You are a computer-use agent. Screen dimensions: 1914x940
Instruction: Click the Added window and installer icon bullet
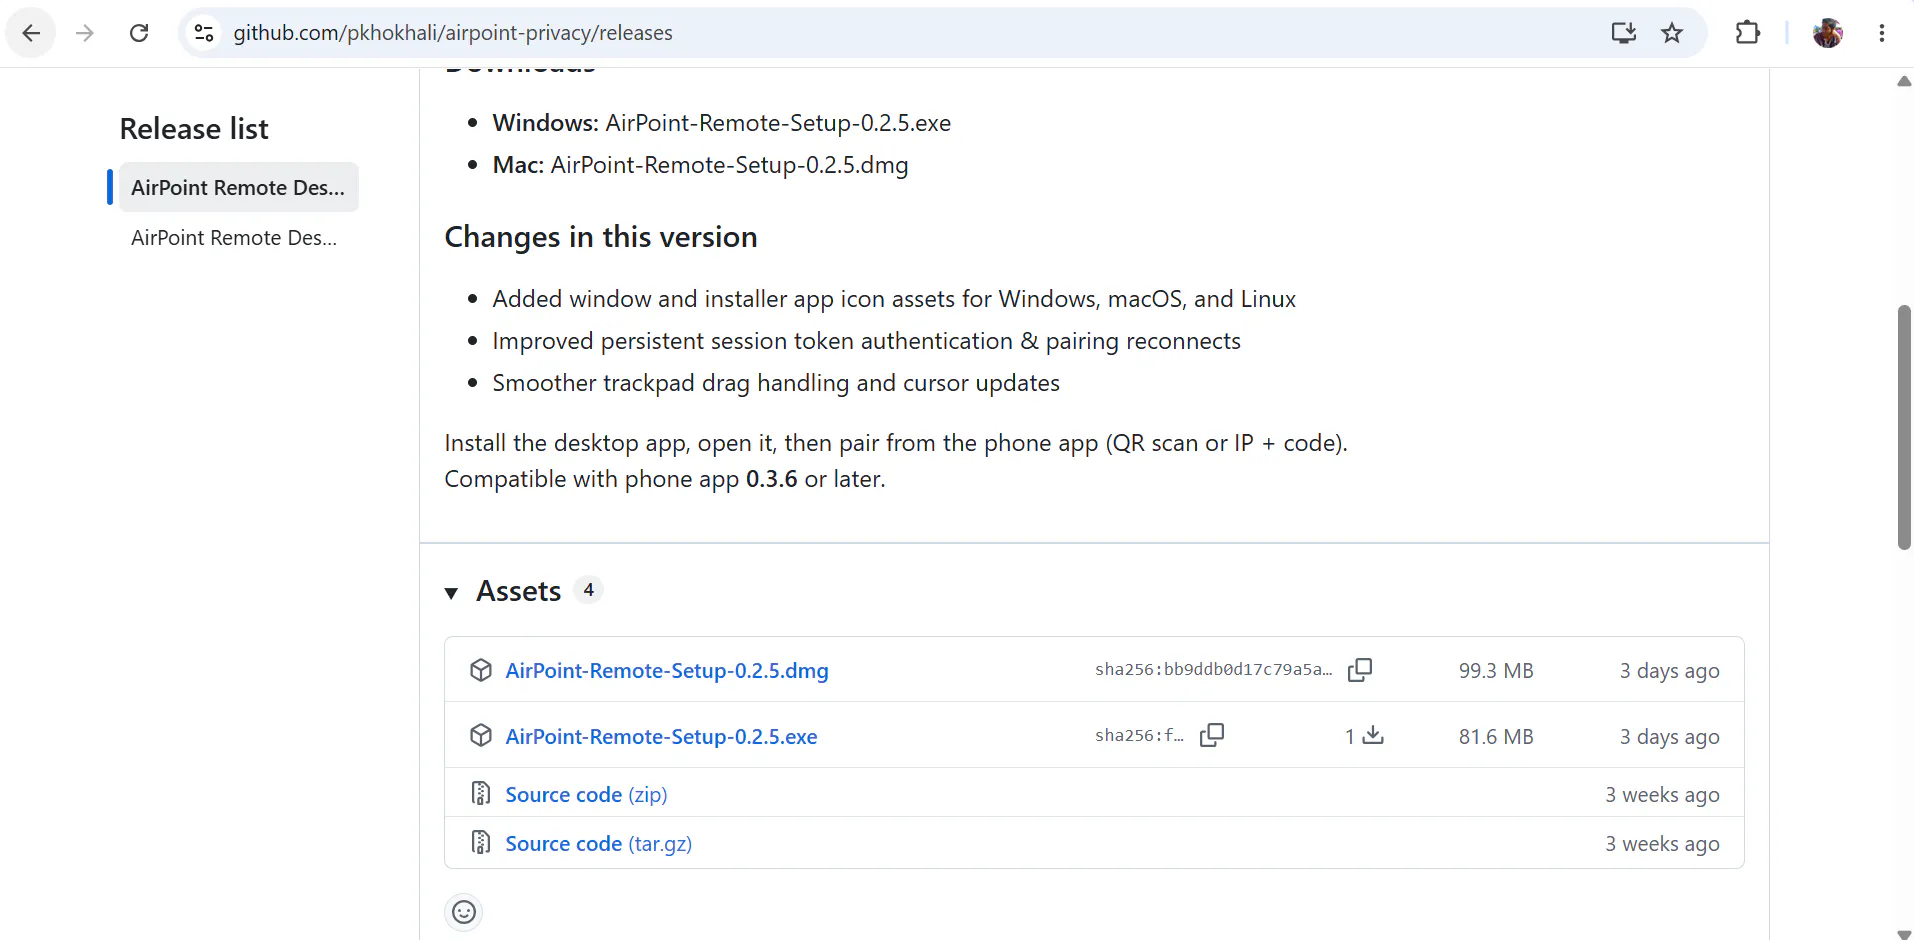pos(894,299)
